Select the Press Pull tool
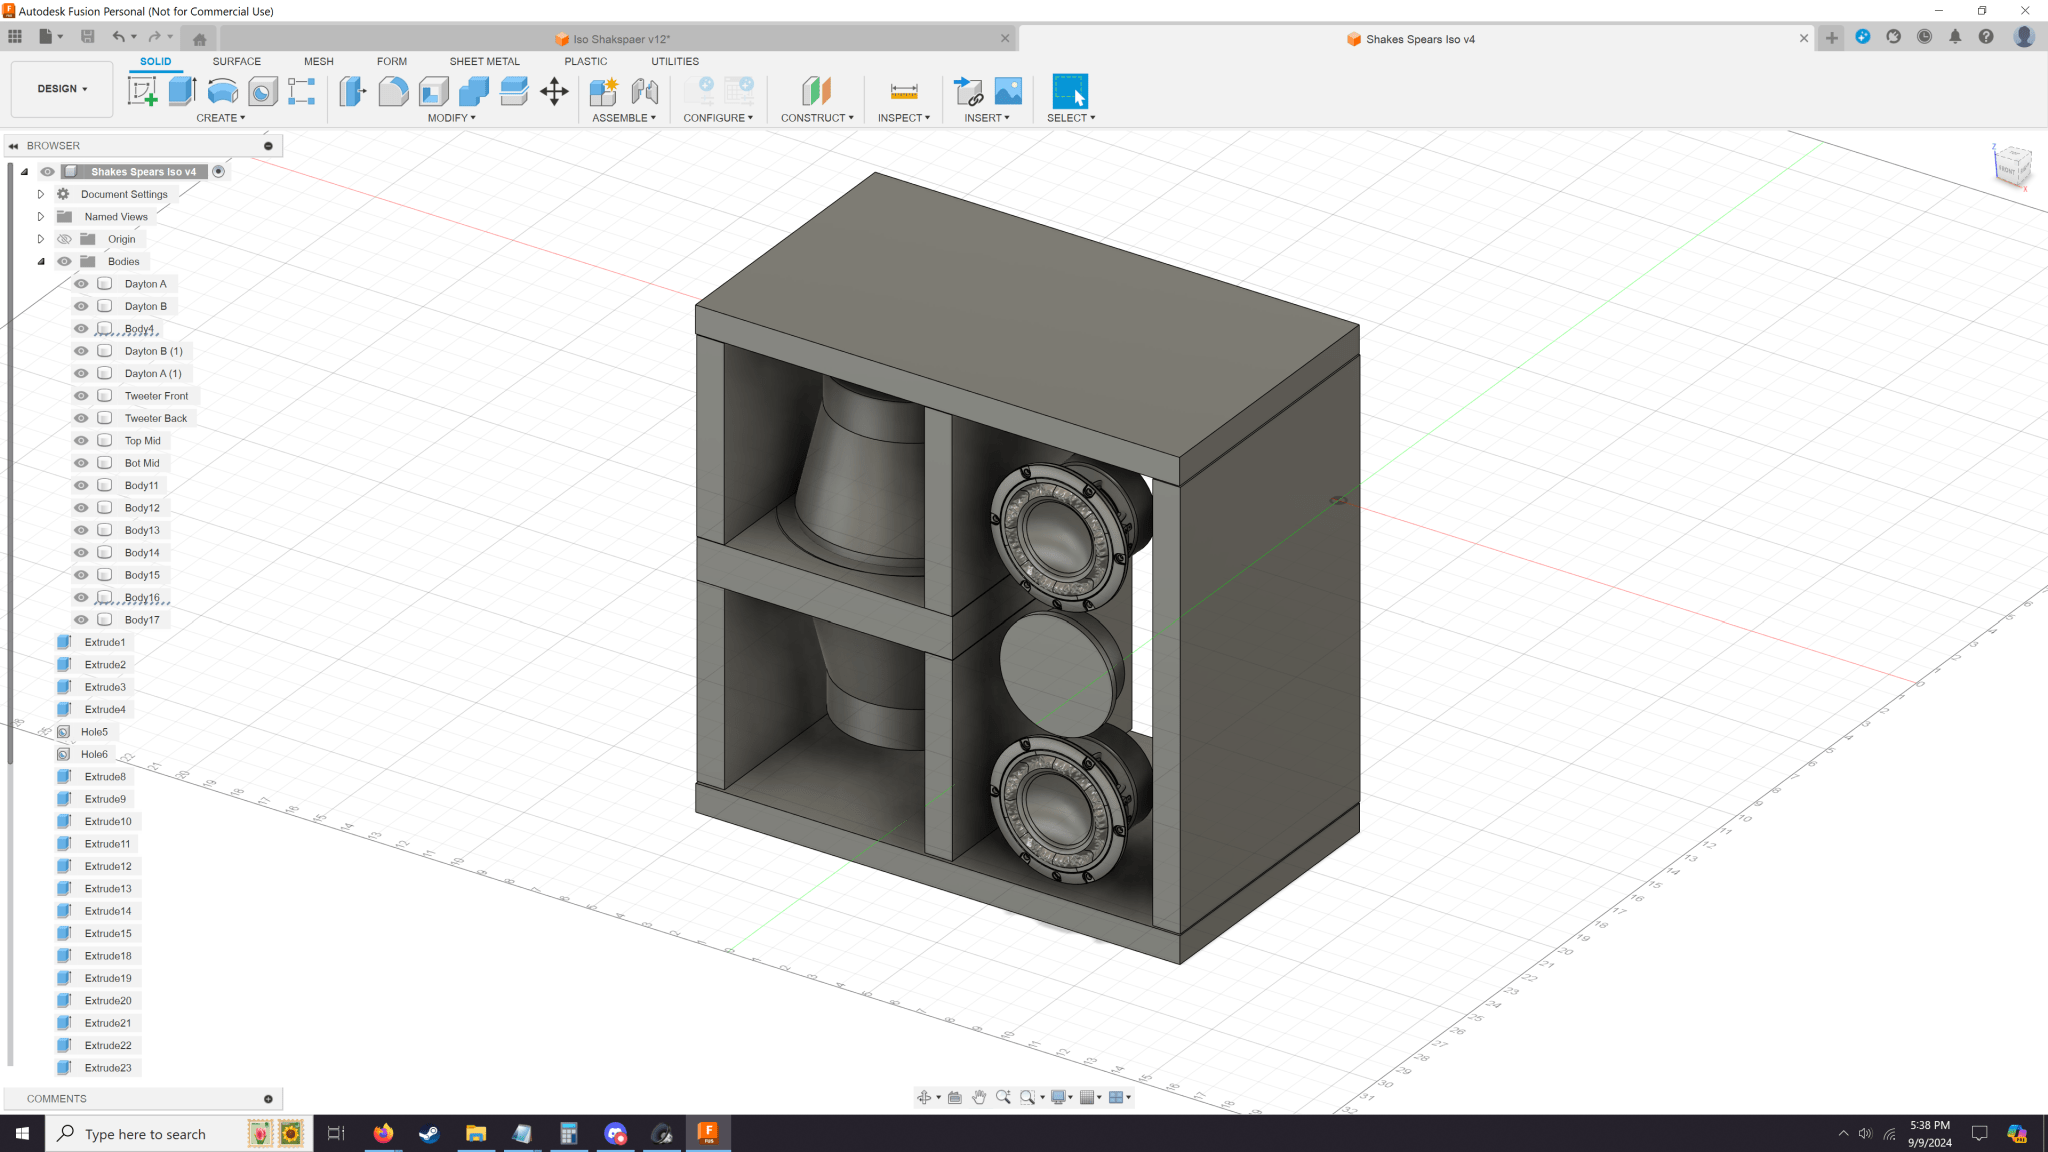This screenshot has width=2048, height=1152. click(x=353, y=91)
